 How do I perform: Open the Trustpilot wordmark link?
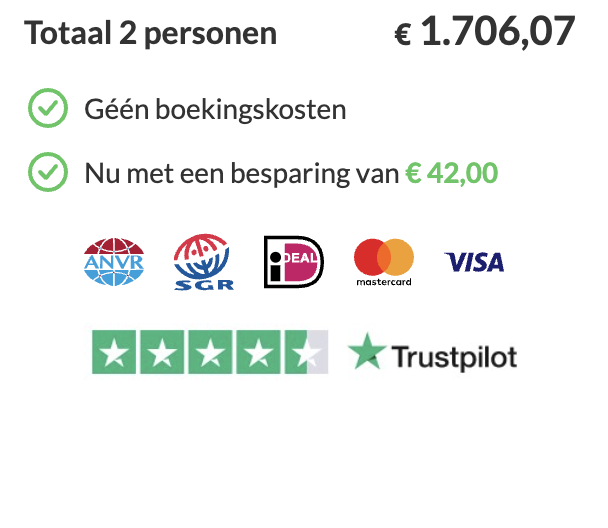[x=455, y=355]
